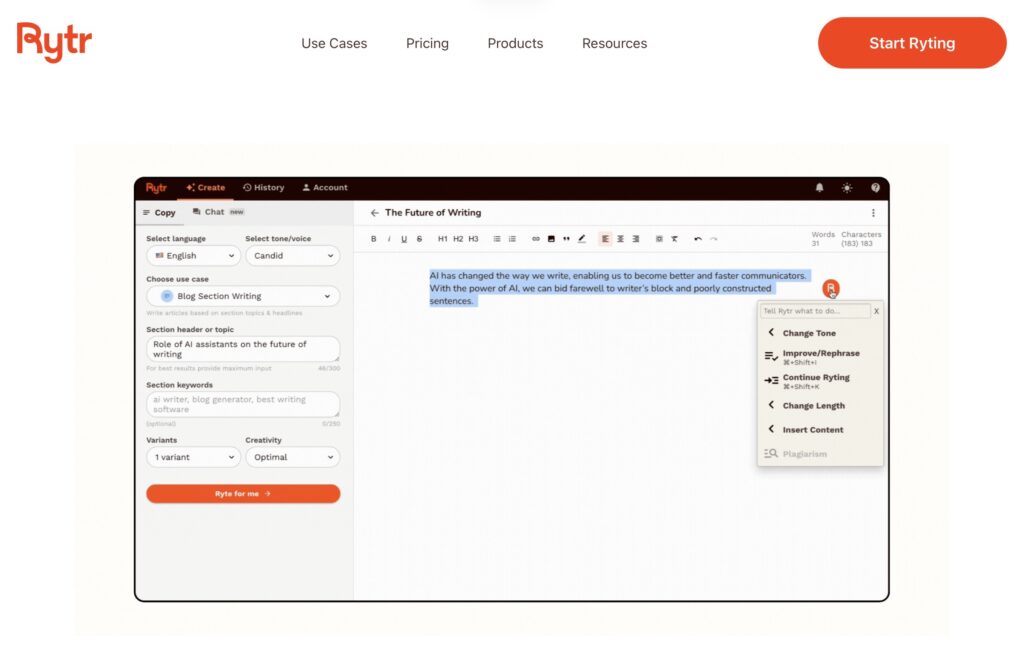Click the Rytr logo in the app bar
Screen dimensions: 1024x666
click(156, 188)
